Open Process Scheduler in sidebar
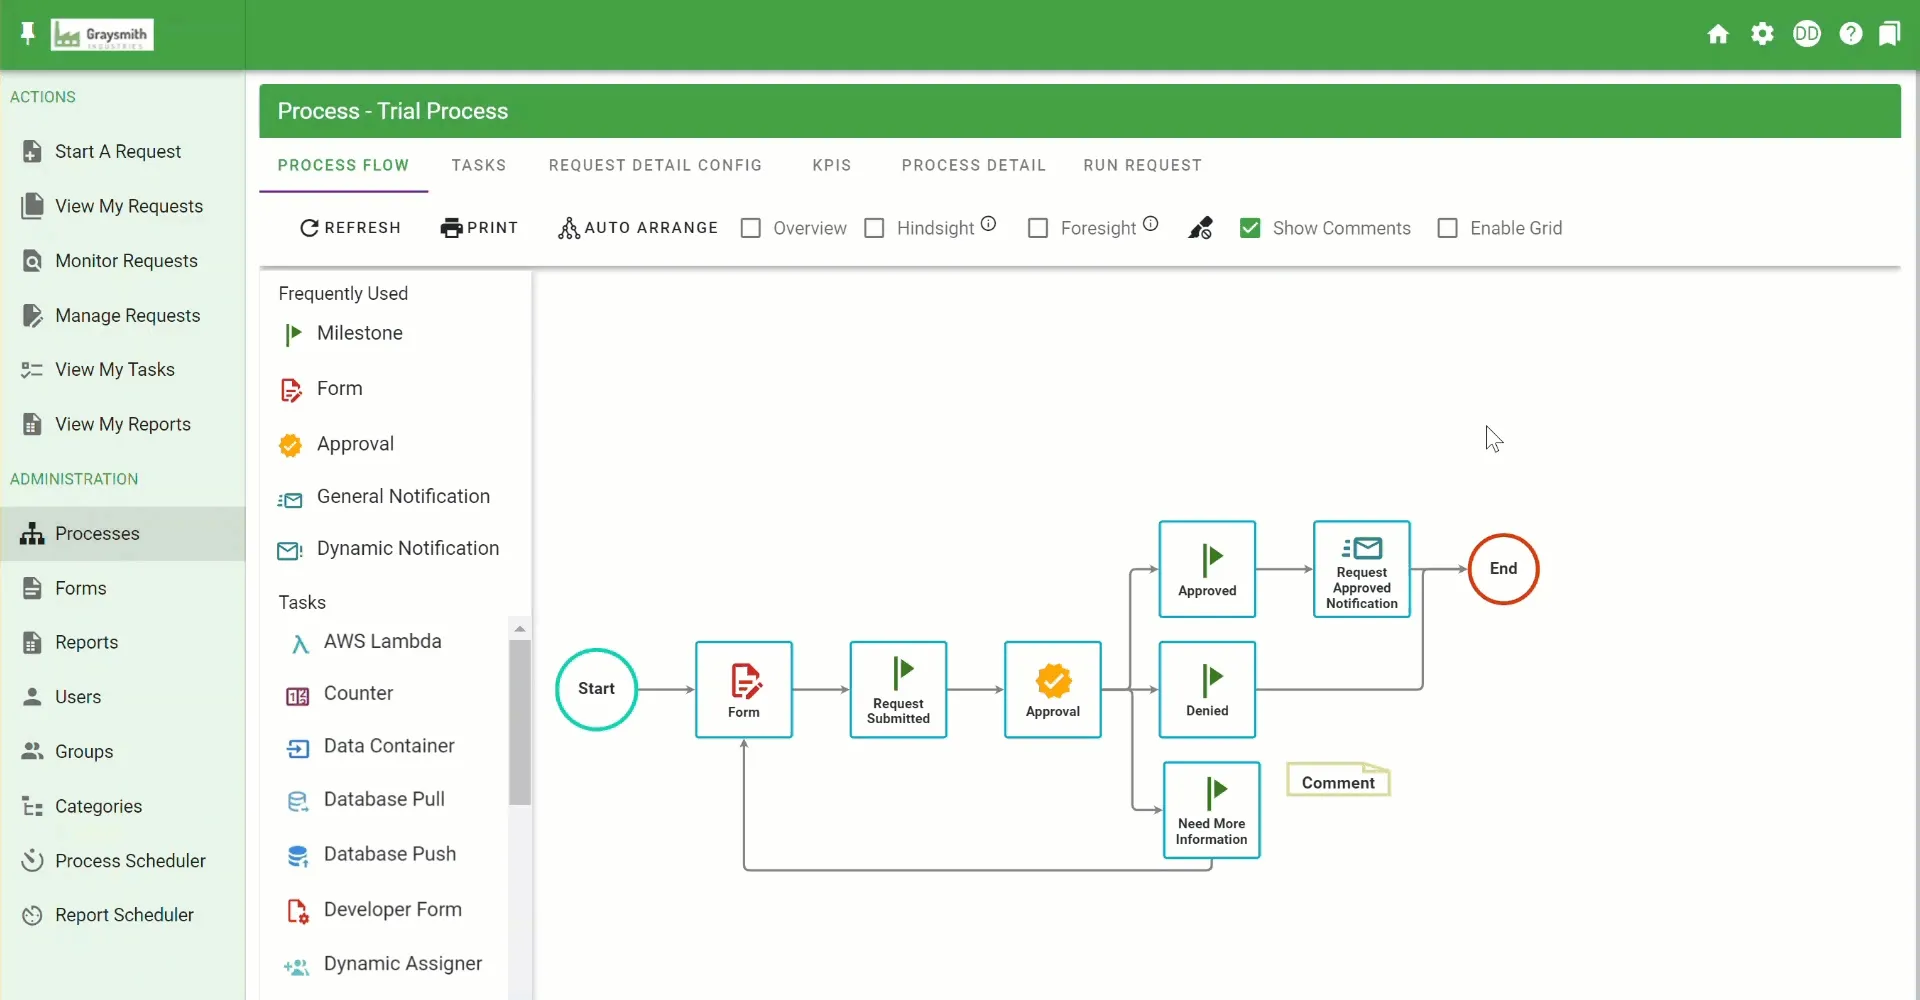This screenshot has width=1920, height=1000. click(x=130, y=861)
